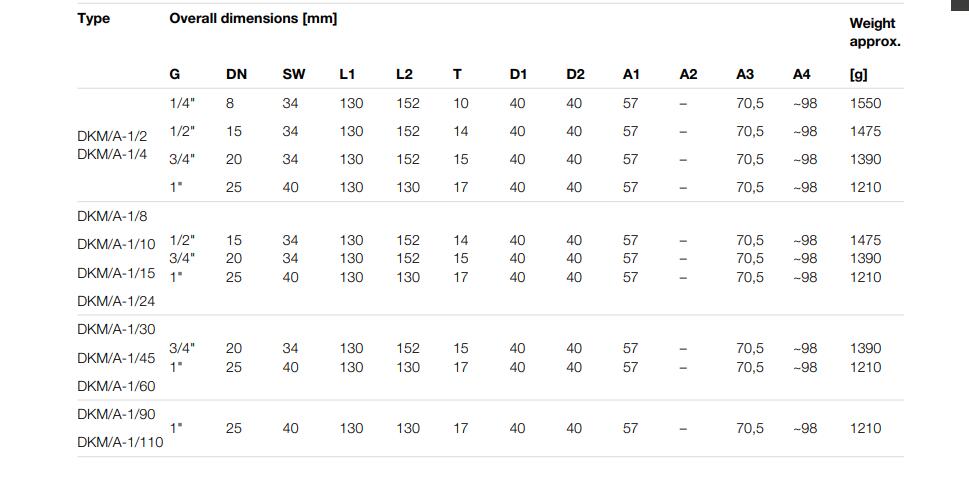Click the "Type" column header
The width and height of the screenshot is (969, 497).
(x=93, y=18)
